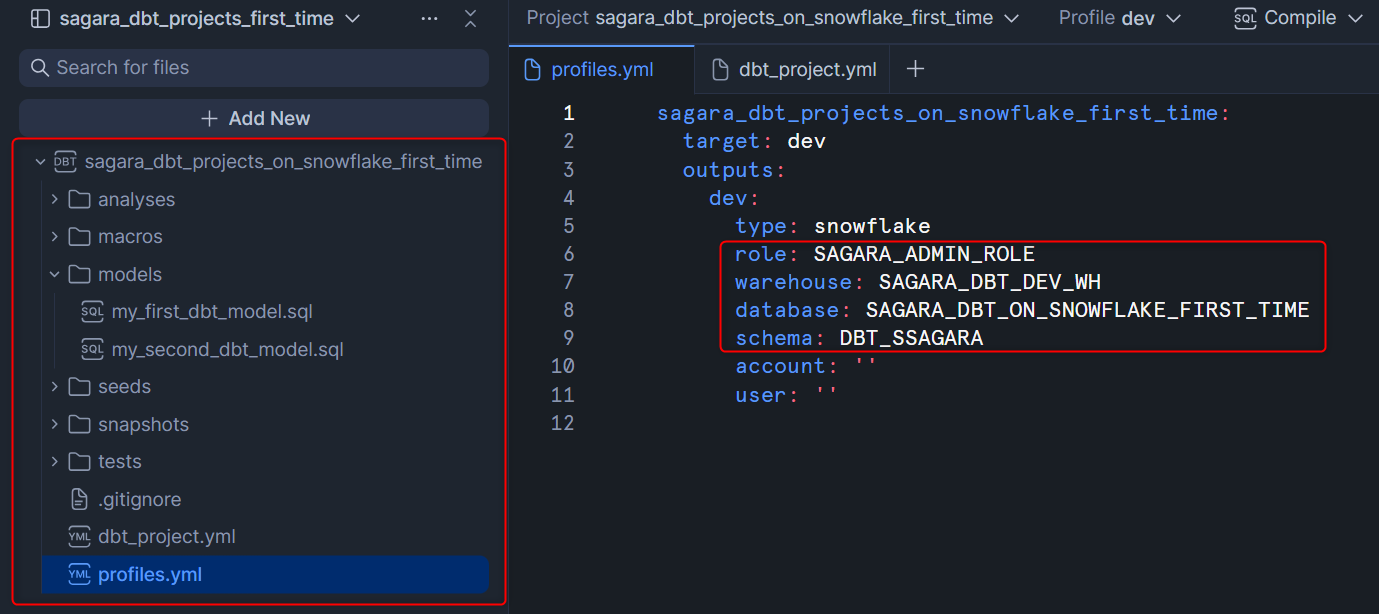
Task: Switch to the profiles.yml editor tab
Action: coord(601,70)
